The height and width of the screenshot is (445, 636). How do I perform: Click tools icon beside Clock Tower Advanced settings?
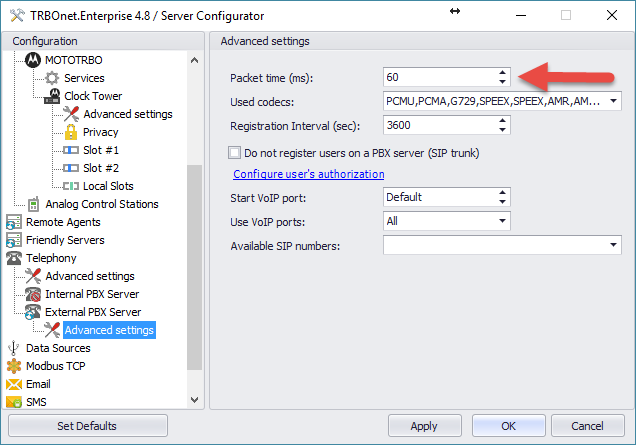71,114
